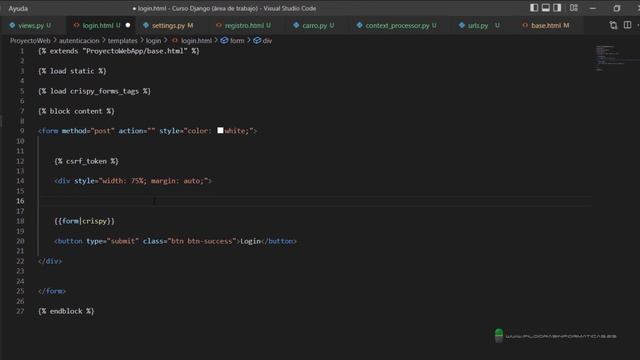
Task: Click the Python icon on views.py tab
Action: pyautogui.click(x=12, y=25)
